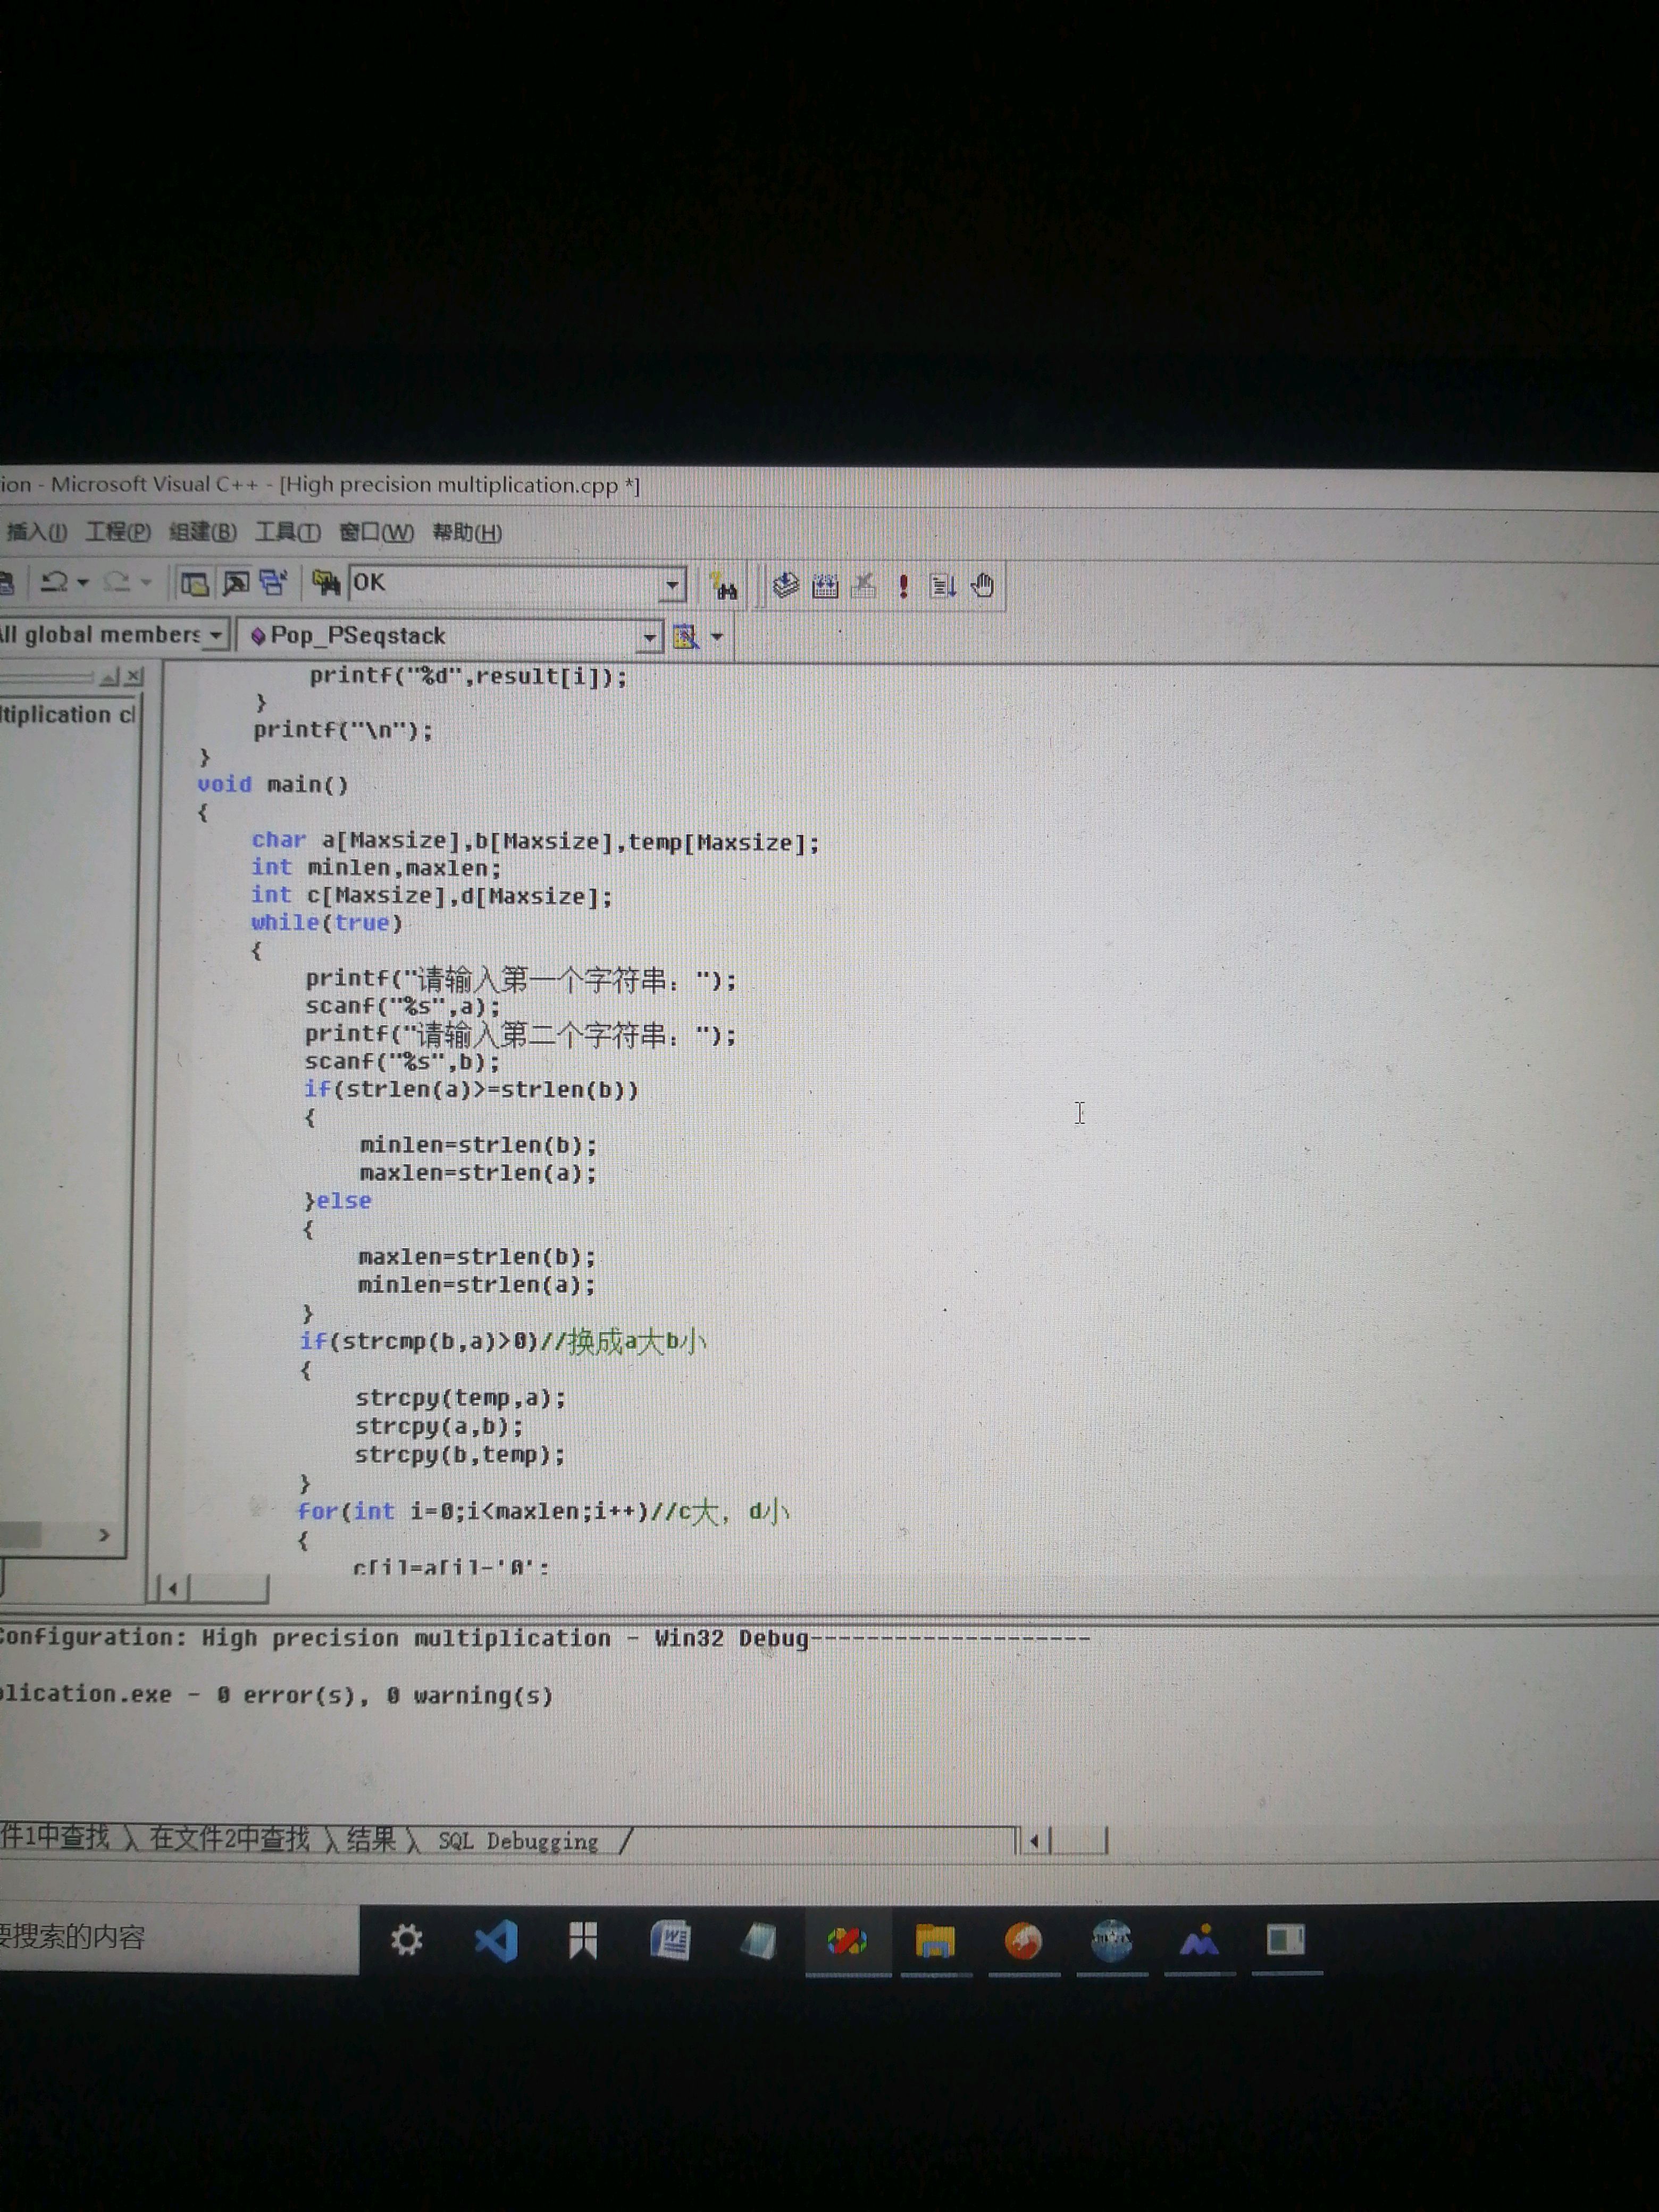Viewport: 1659px width, 2212px height.
Task: Click the greyed Redo toolbar icon
Action: pos(117,582)
